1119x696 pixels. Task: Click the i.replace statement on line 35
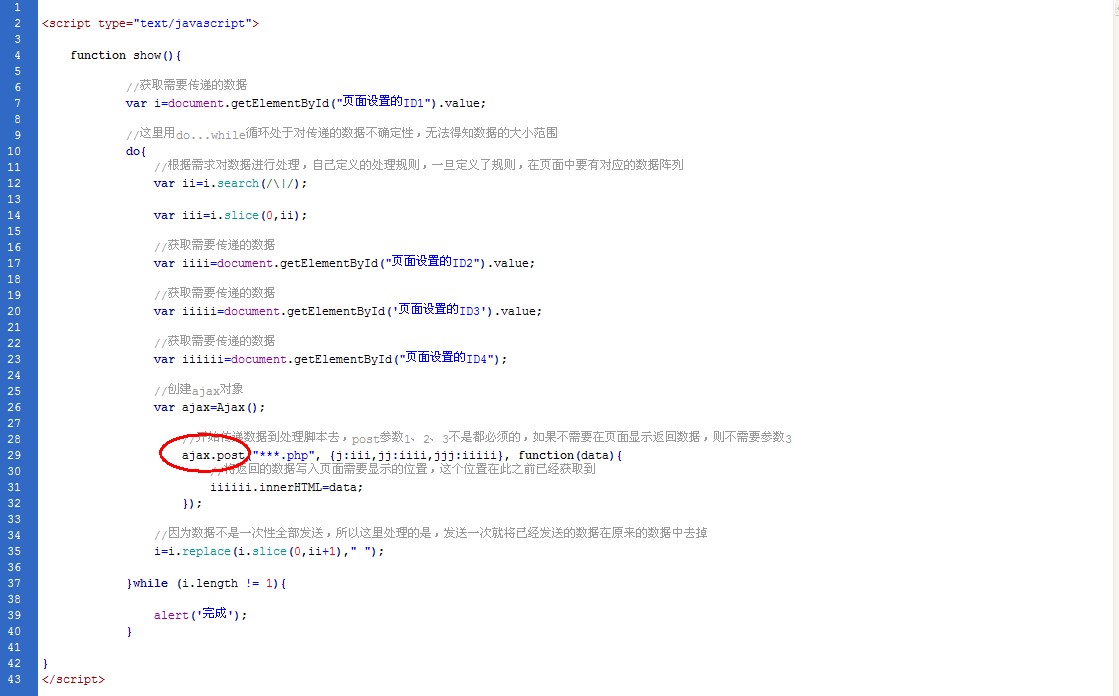pos(269,551)
